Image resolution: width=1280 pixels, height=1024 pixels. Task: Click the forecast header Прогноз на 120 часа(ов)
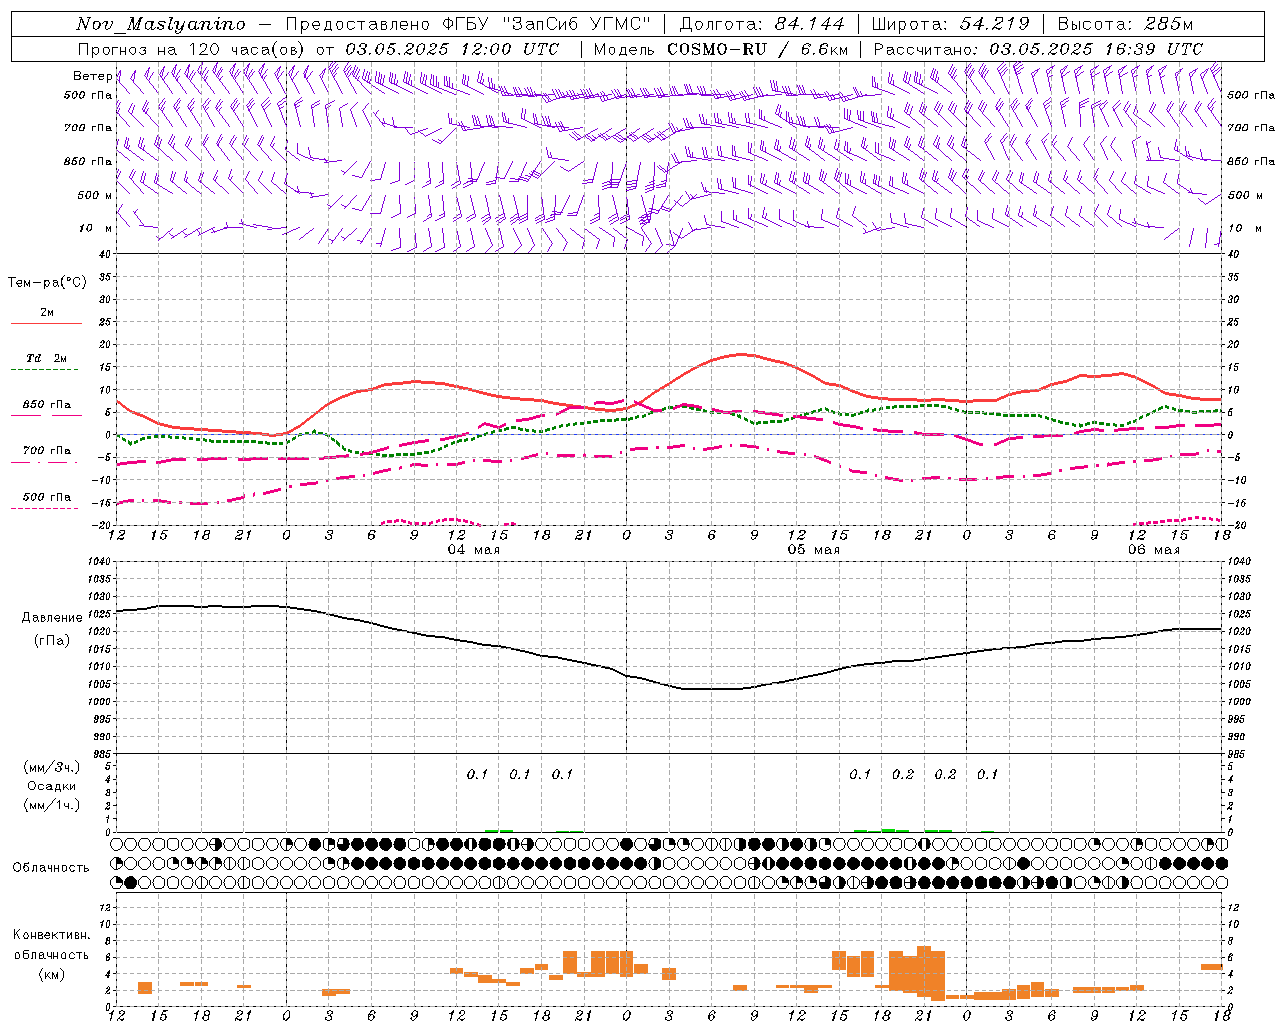click(193, 49)
